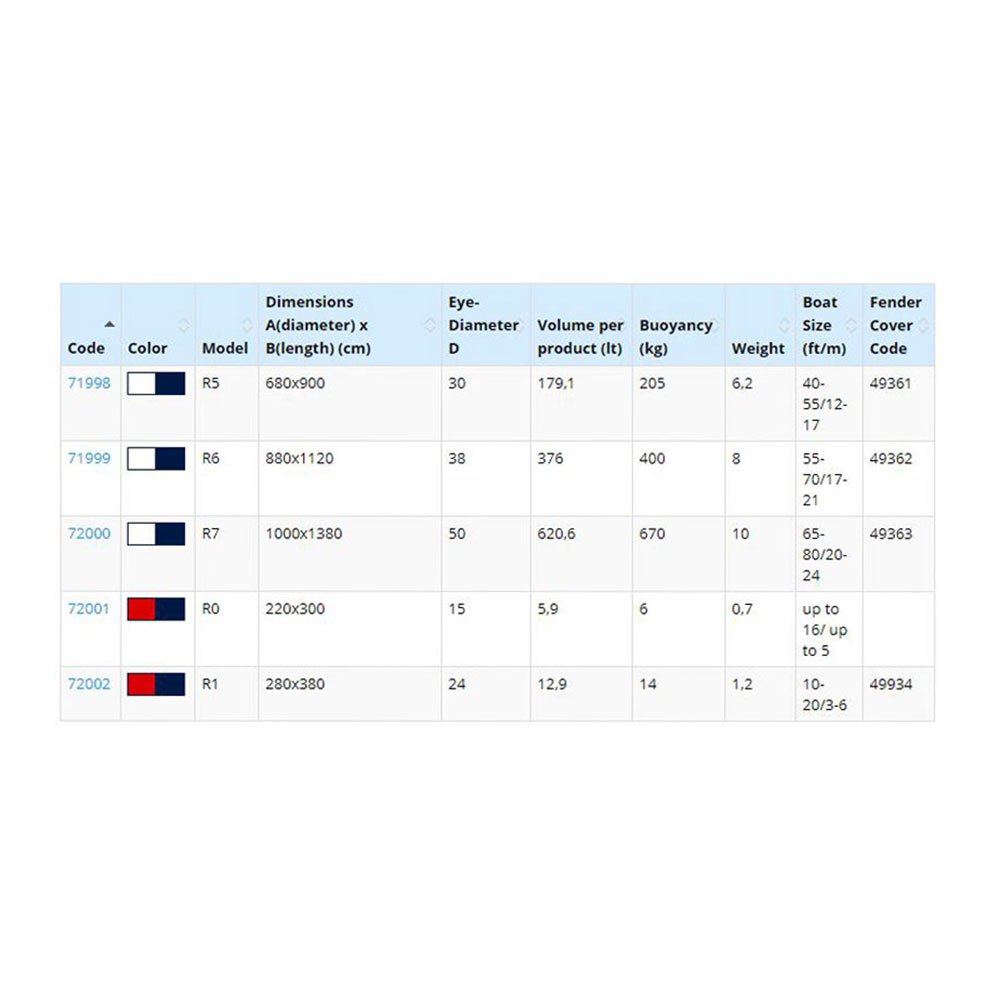Click the Volume per product header
Screen dimensions: 1000x1000
tap(580, 337)
